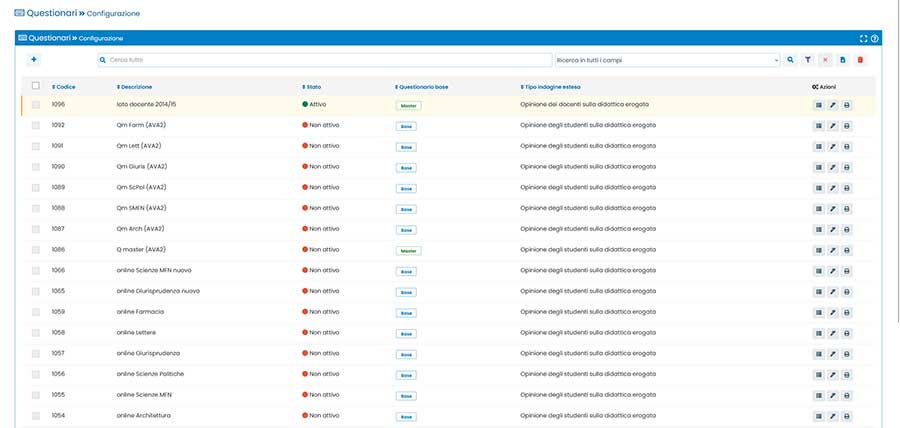Screen dimensions: 900x428
Task: Open the funnel filter tool
Action: coord(808,60)
